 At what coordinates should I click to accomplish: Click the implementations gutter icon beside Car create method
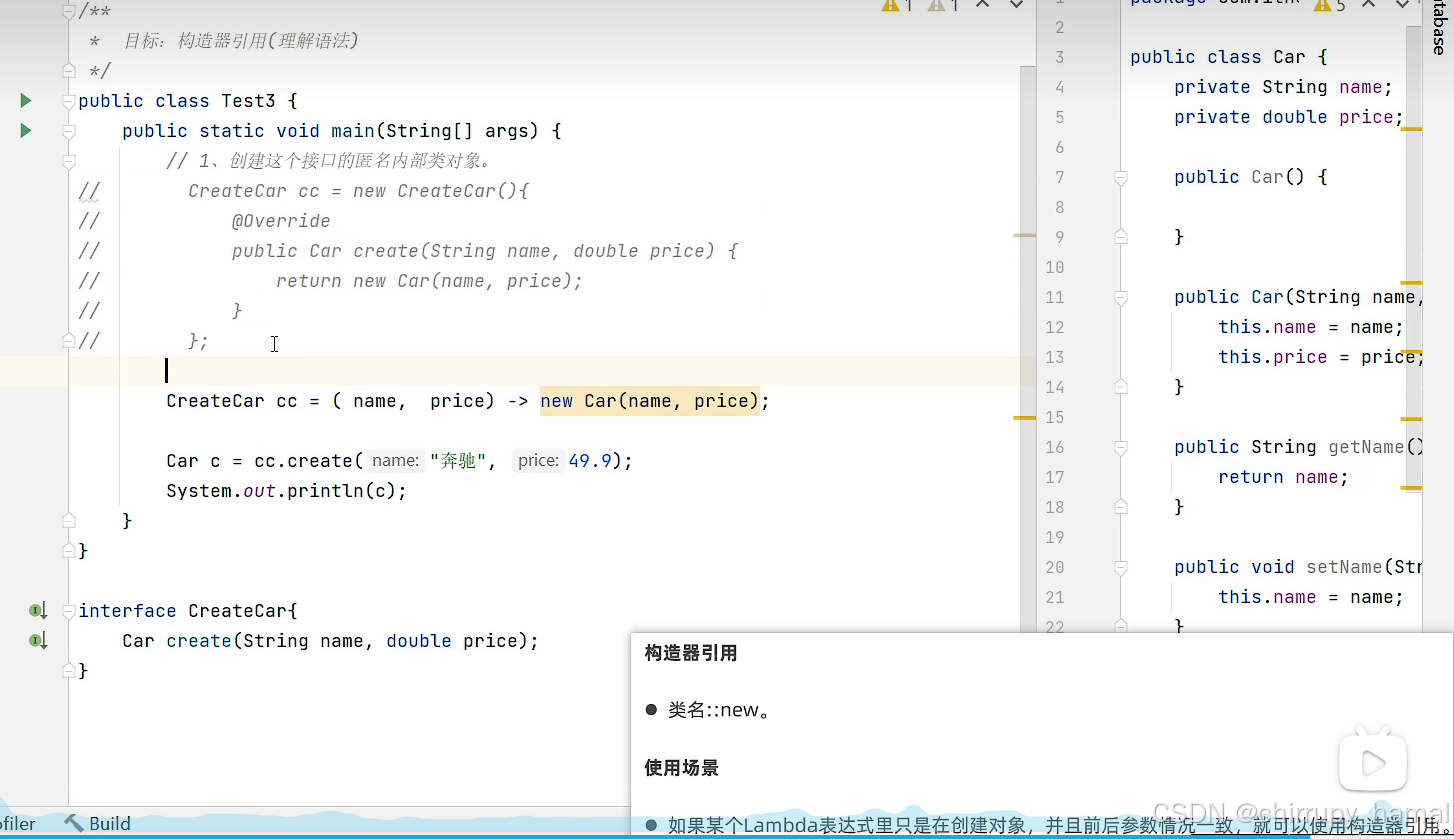[x=38, y=640]
